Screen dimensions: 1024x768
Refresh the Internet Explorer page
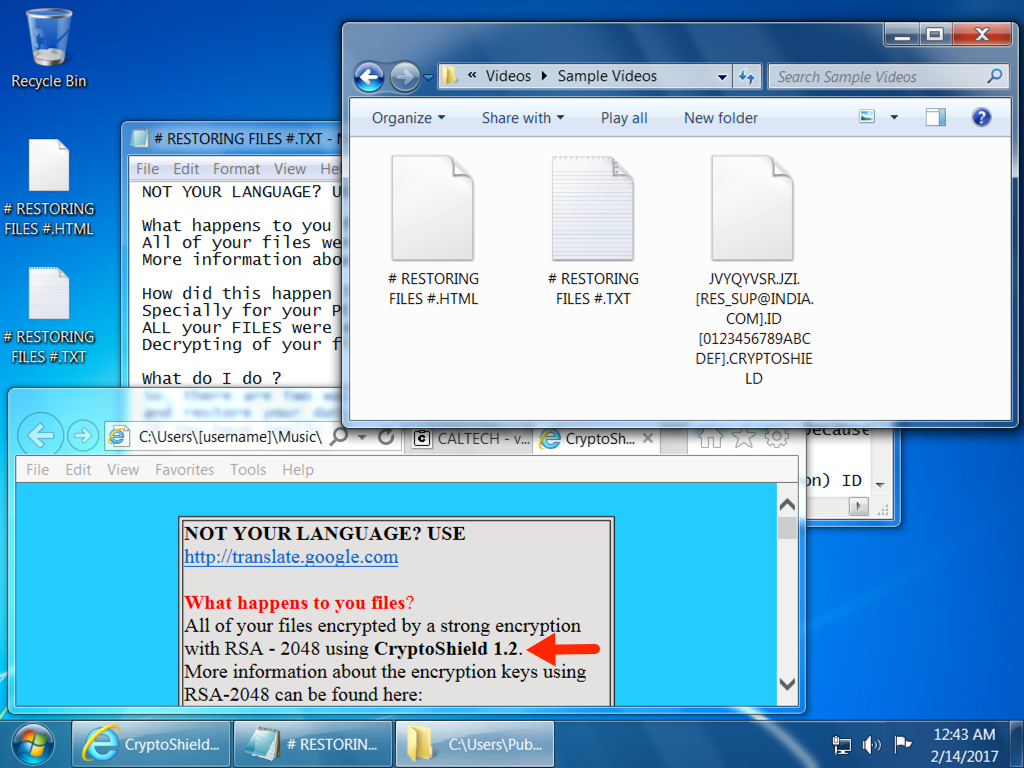(x=386, y=437)
